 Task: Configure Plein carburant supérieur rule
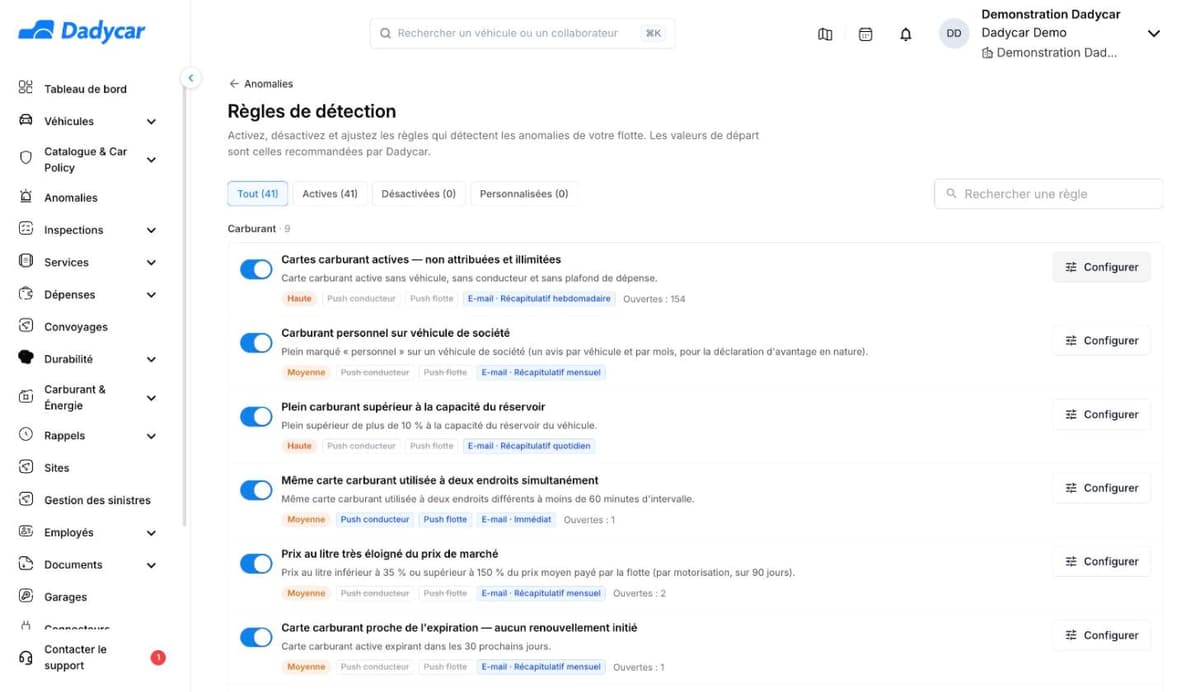pos(1101,414)
